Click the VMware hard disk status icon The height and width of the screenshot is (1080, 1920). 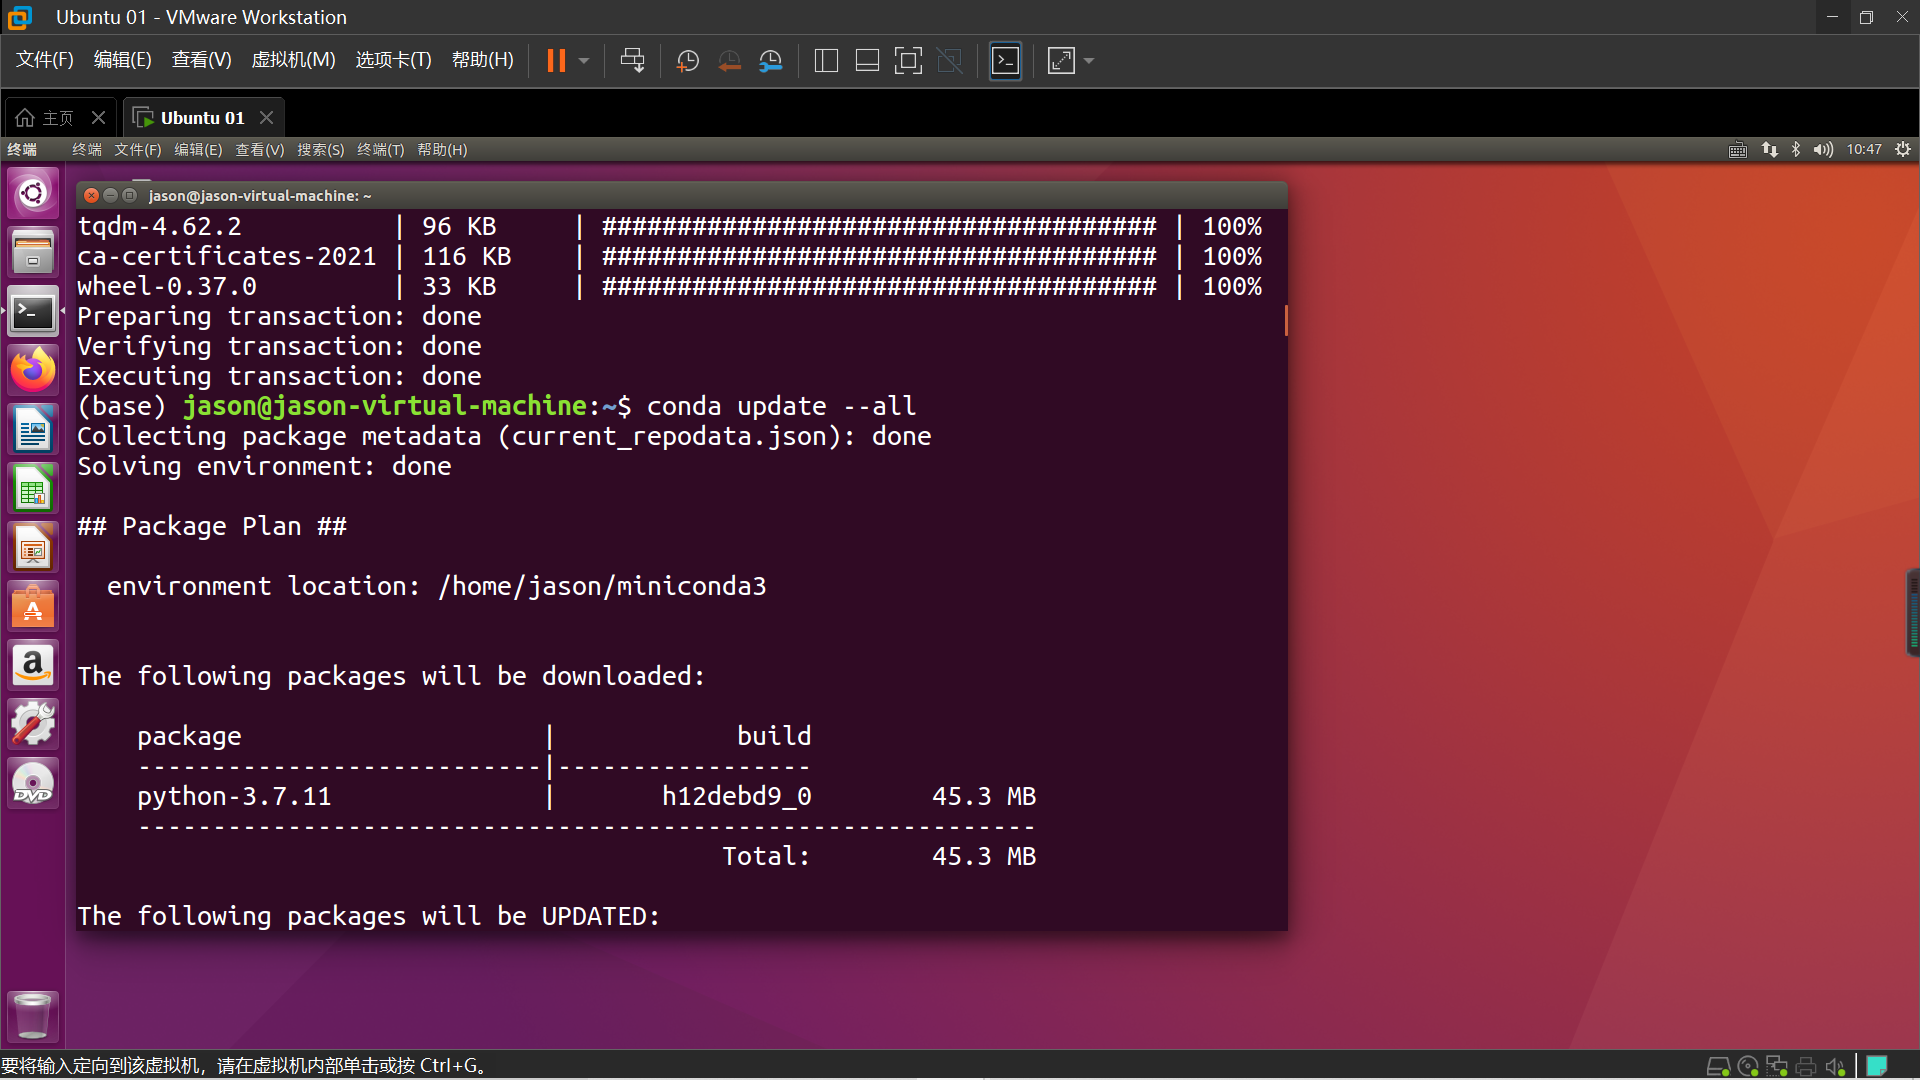pos(1718,1066)
